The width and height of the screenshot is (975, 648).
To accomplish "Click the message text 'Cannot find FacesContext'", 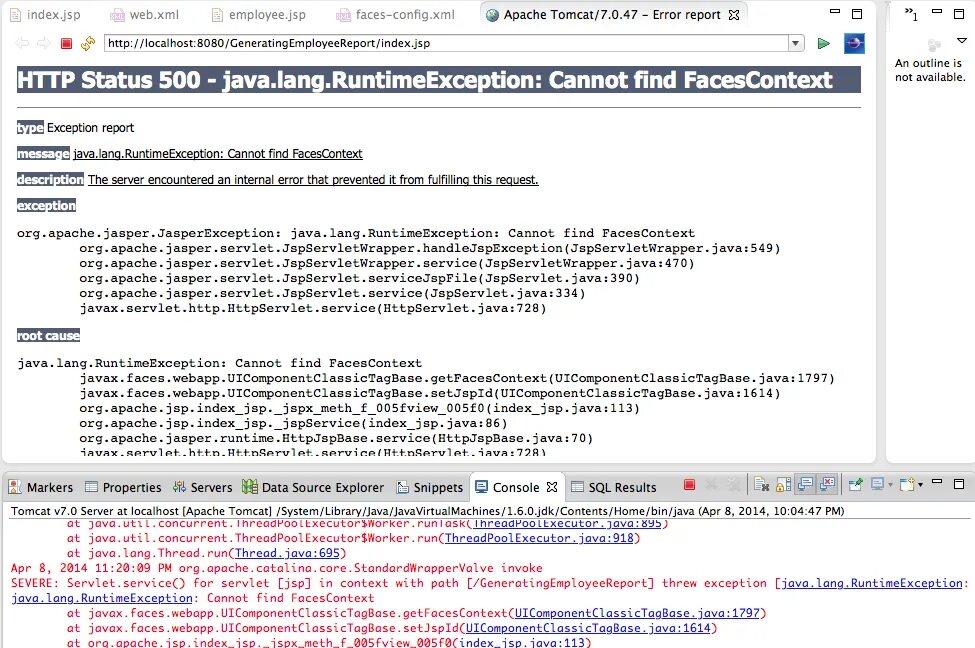I will pos(295,154).
